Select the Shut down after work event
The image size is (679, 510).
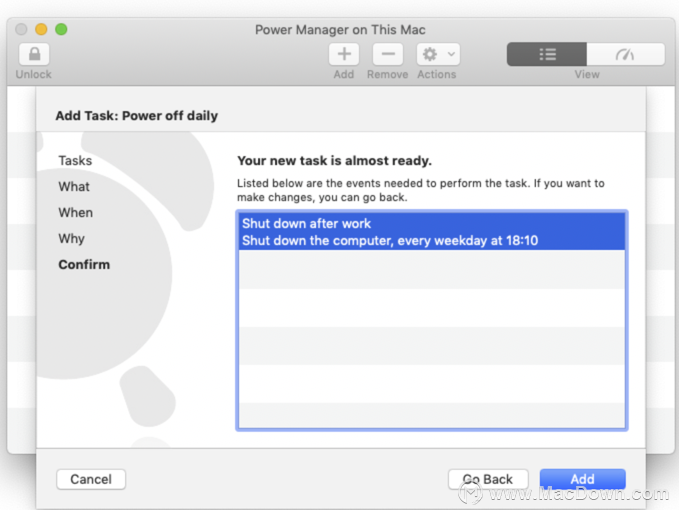[432, 232]
